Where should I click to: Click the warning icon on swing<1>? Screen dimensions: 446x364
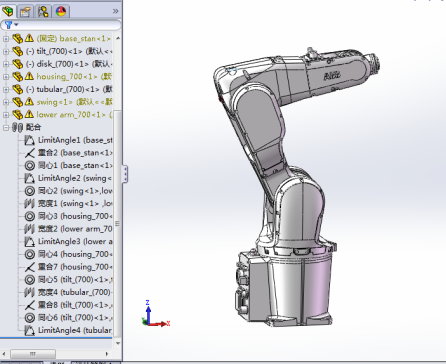tap(29, 102)
